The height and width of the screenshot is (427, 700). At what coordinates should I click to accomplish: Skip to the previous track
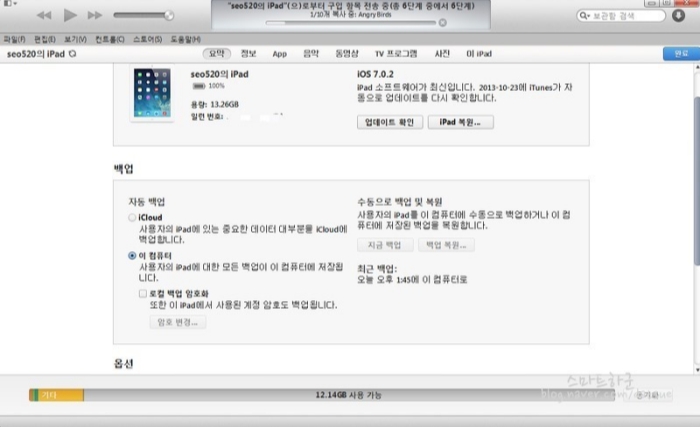[44, 16]
